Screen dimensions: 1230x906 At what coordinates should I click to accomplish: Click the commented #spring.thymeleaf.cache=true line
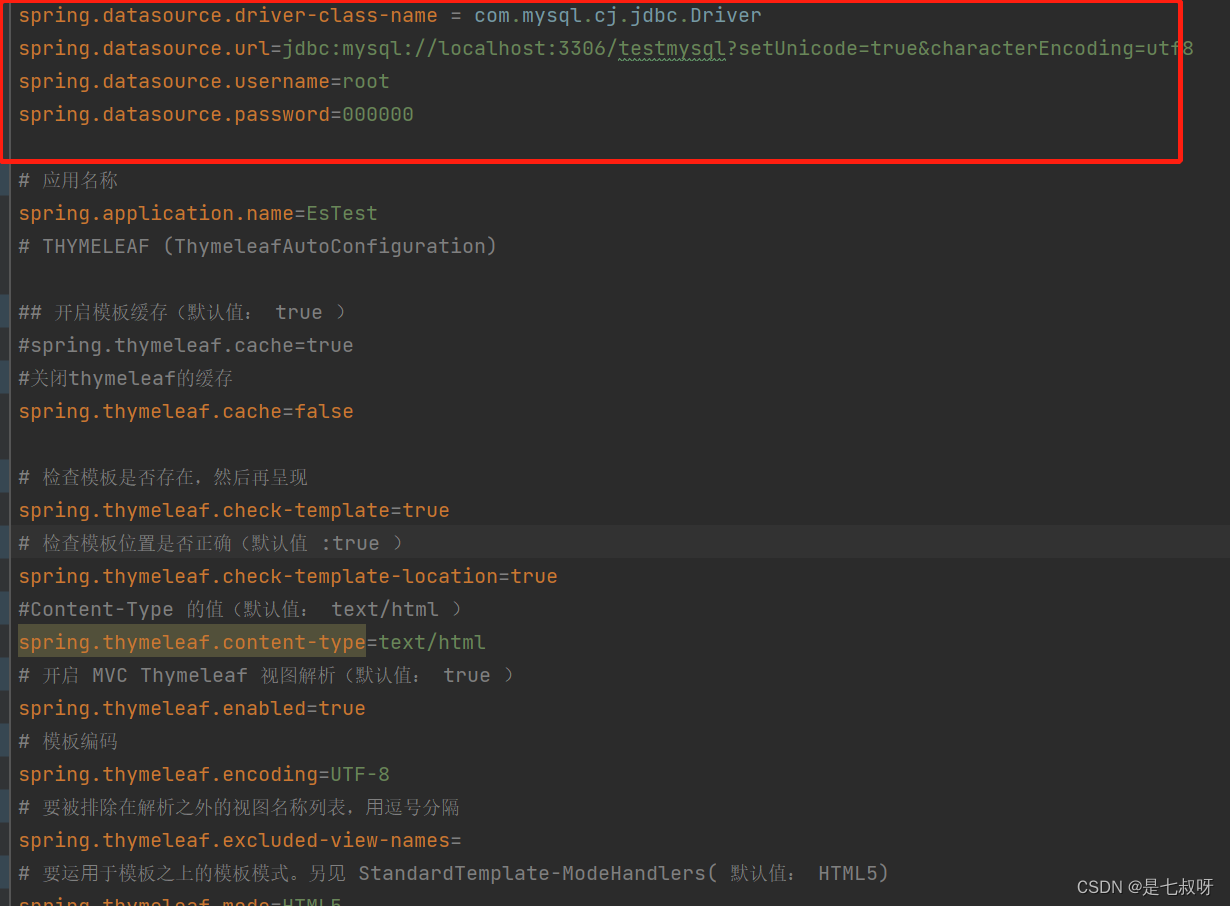185,345
